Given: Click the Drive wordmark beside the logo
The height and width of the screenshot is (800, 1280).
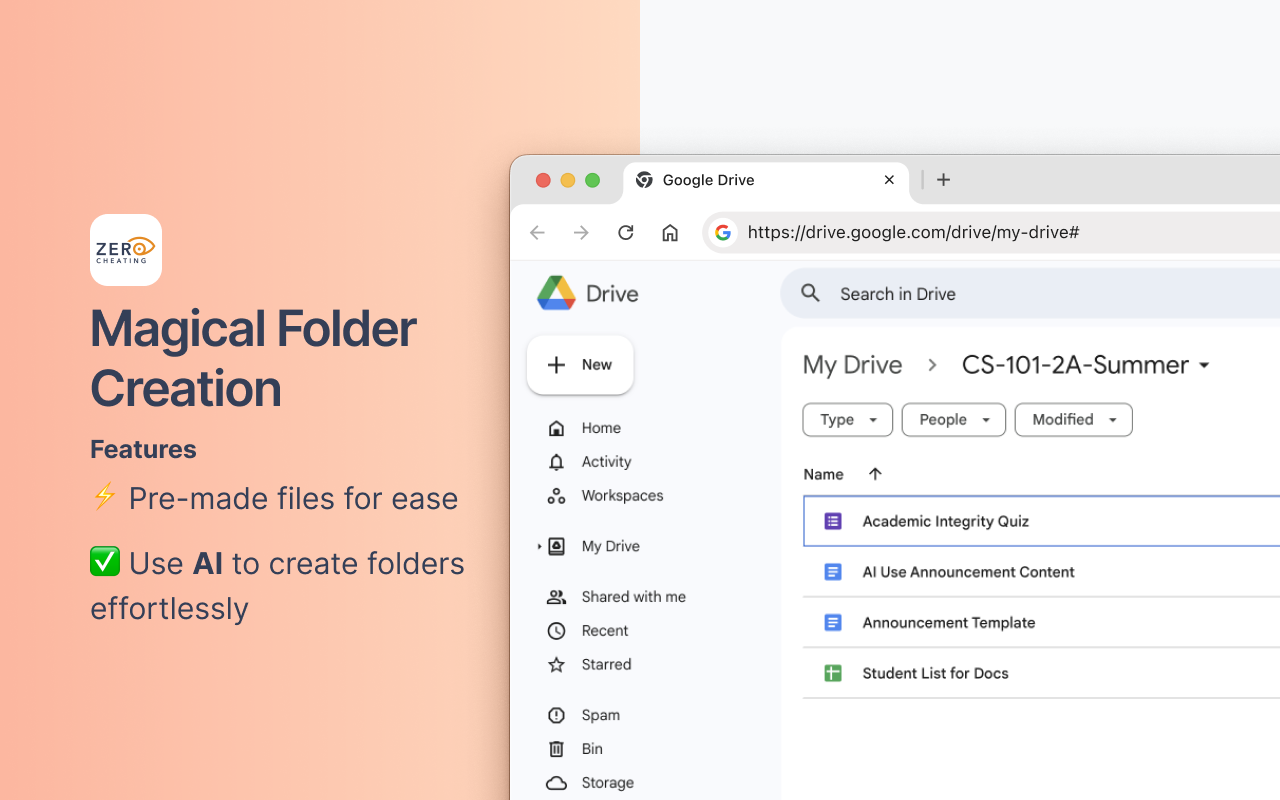Looking at the screenshot, I should [612, 293].
